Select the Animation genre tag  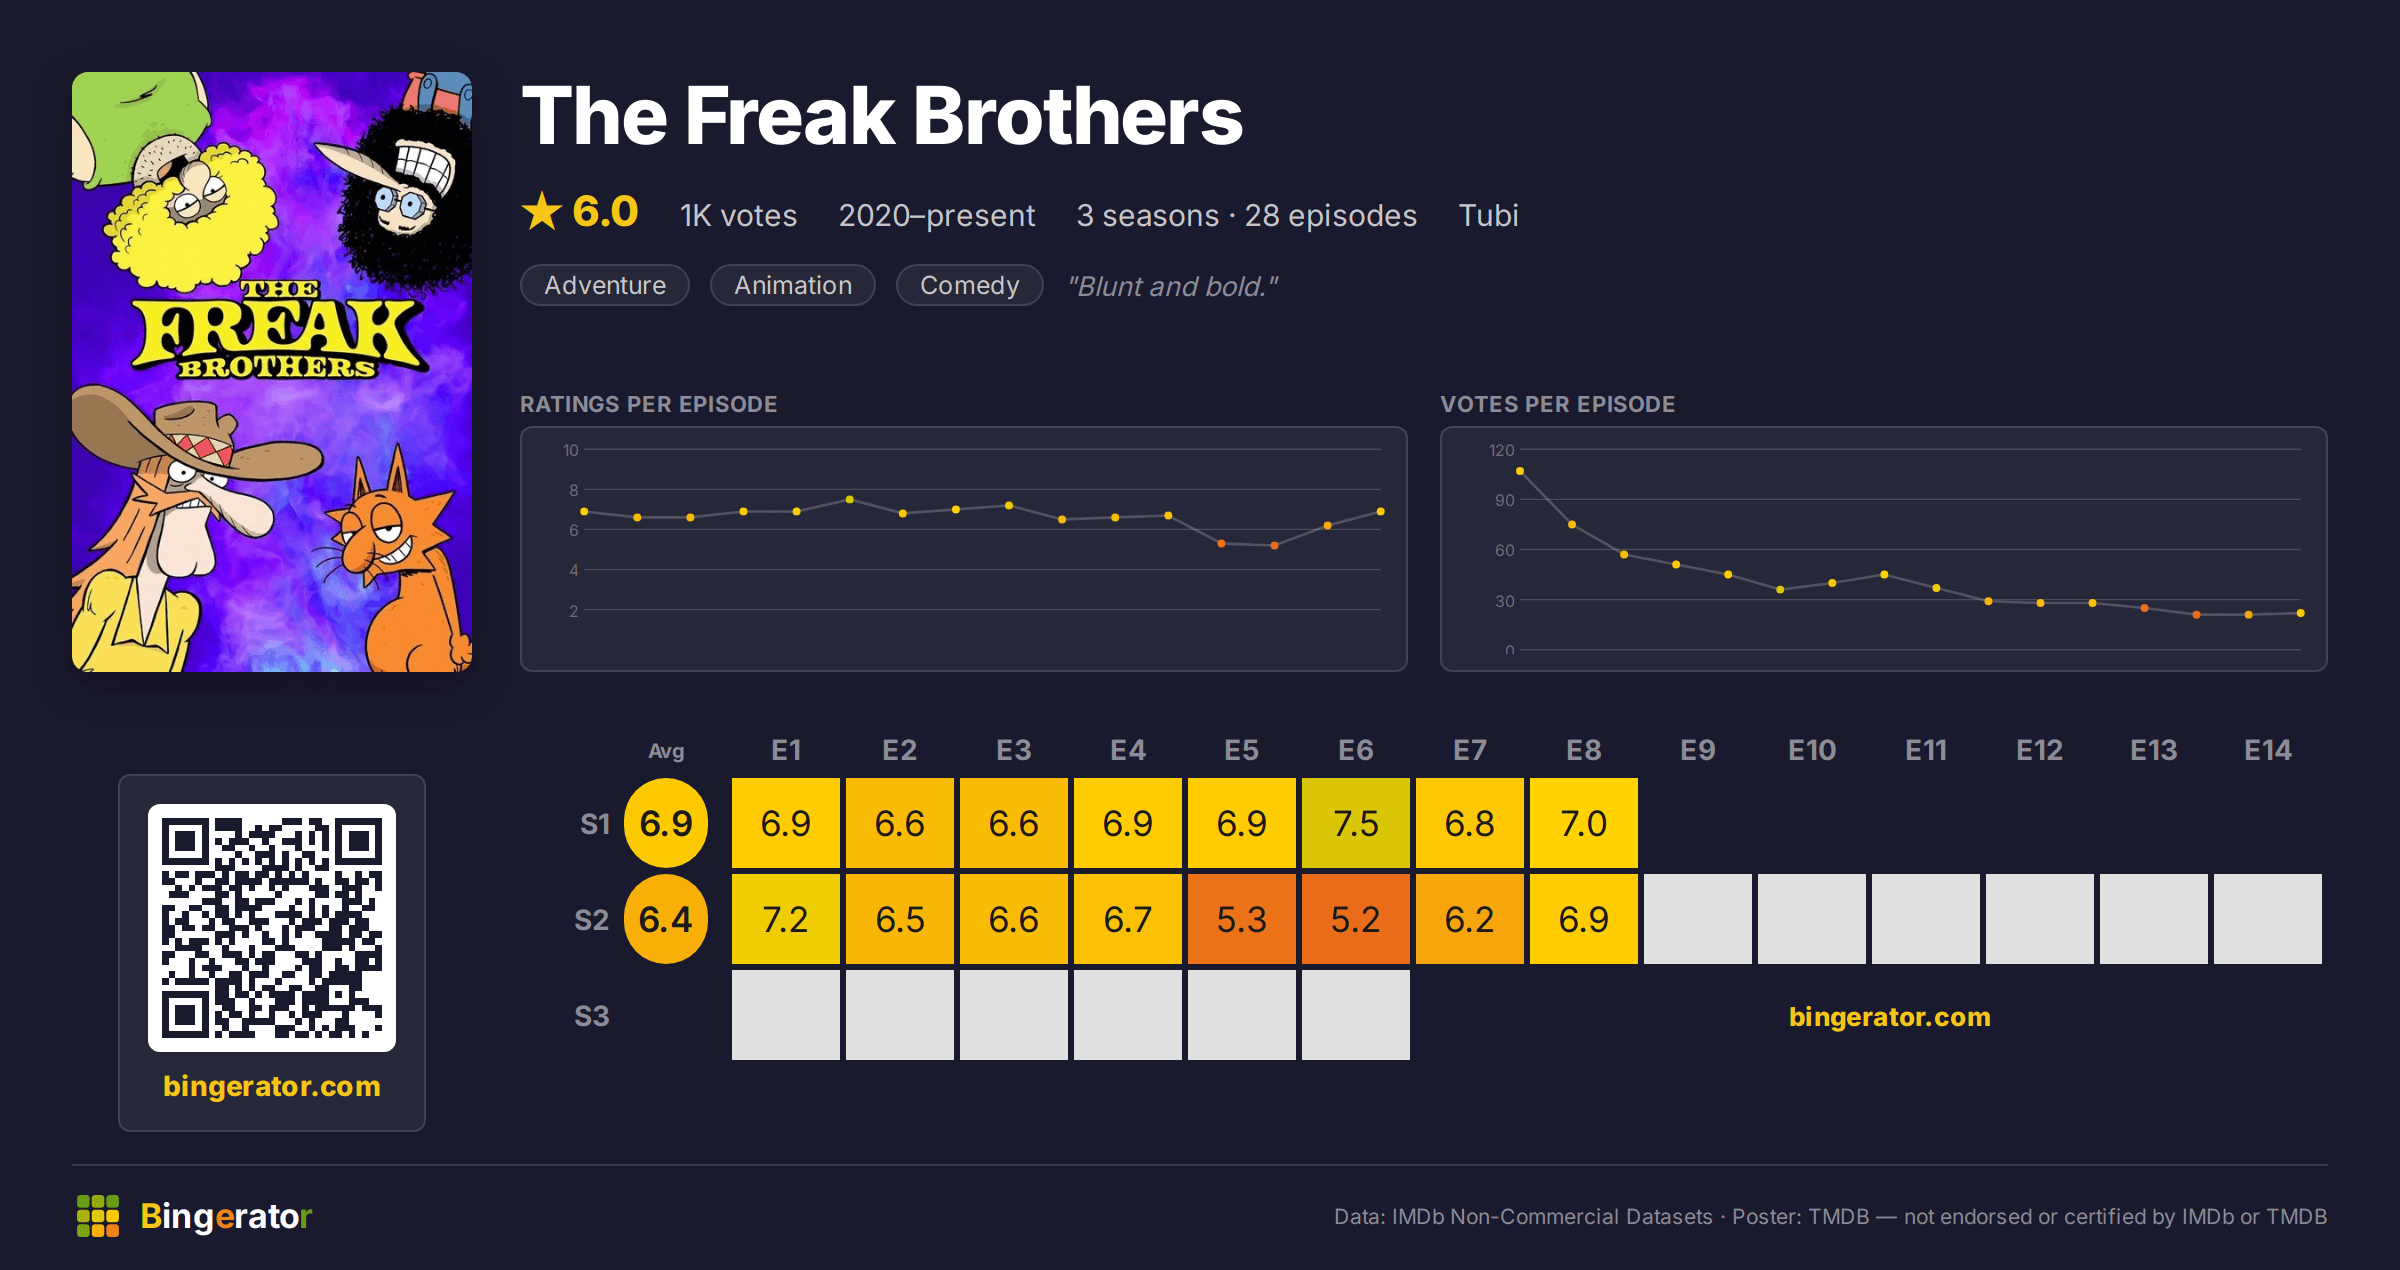coord(793,285)
